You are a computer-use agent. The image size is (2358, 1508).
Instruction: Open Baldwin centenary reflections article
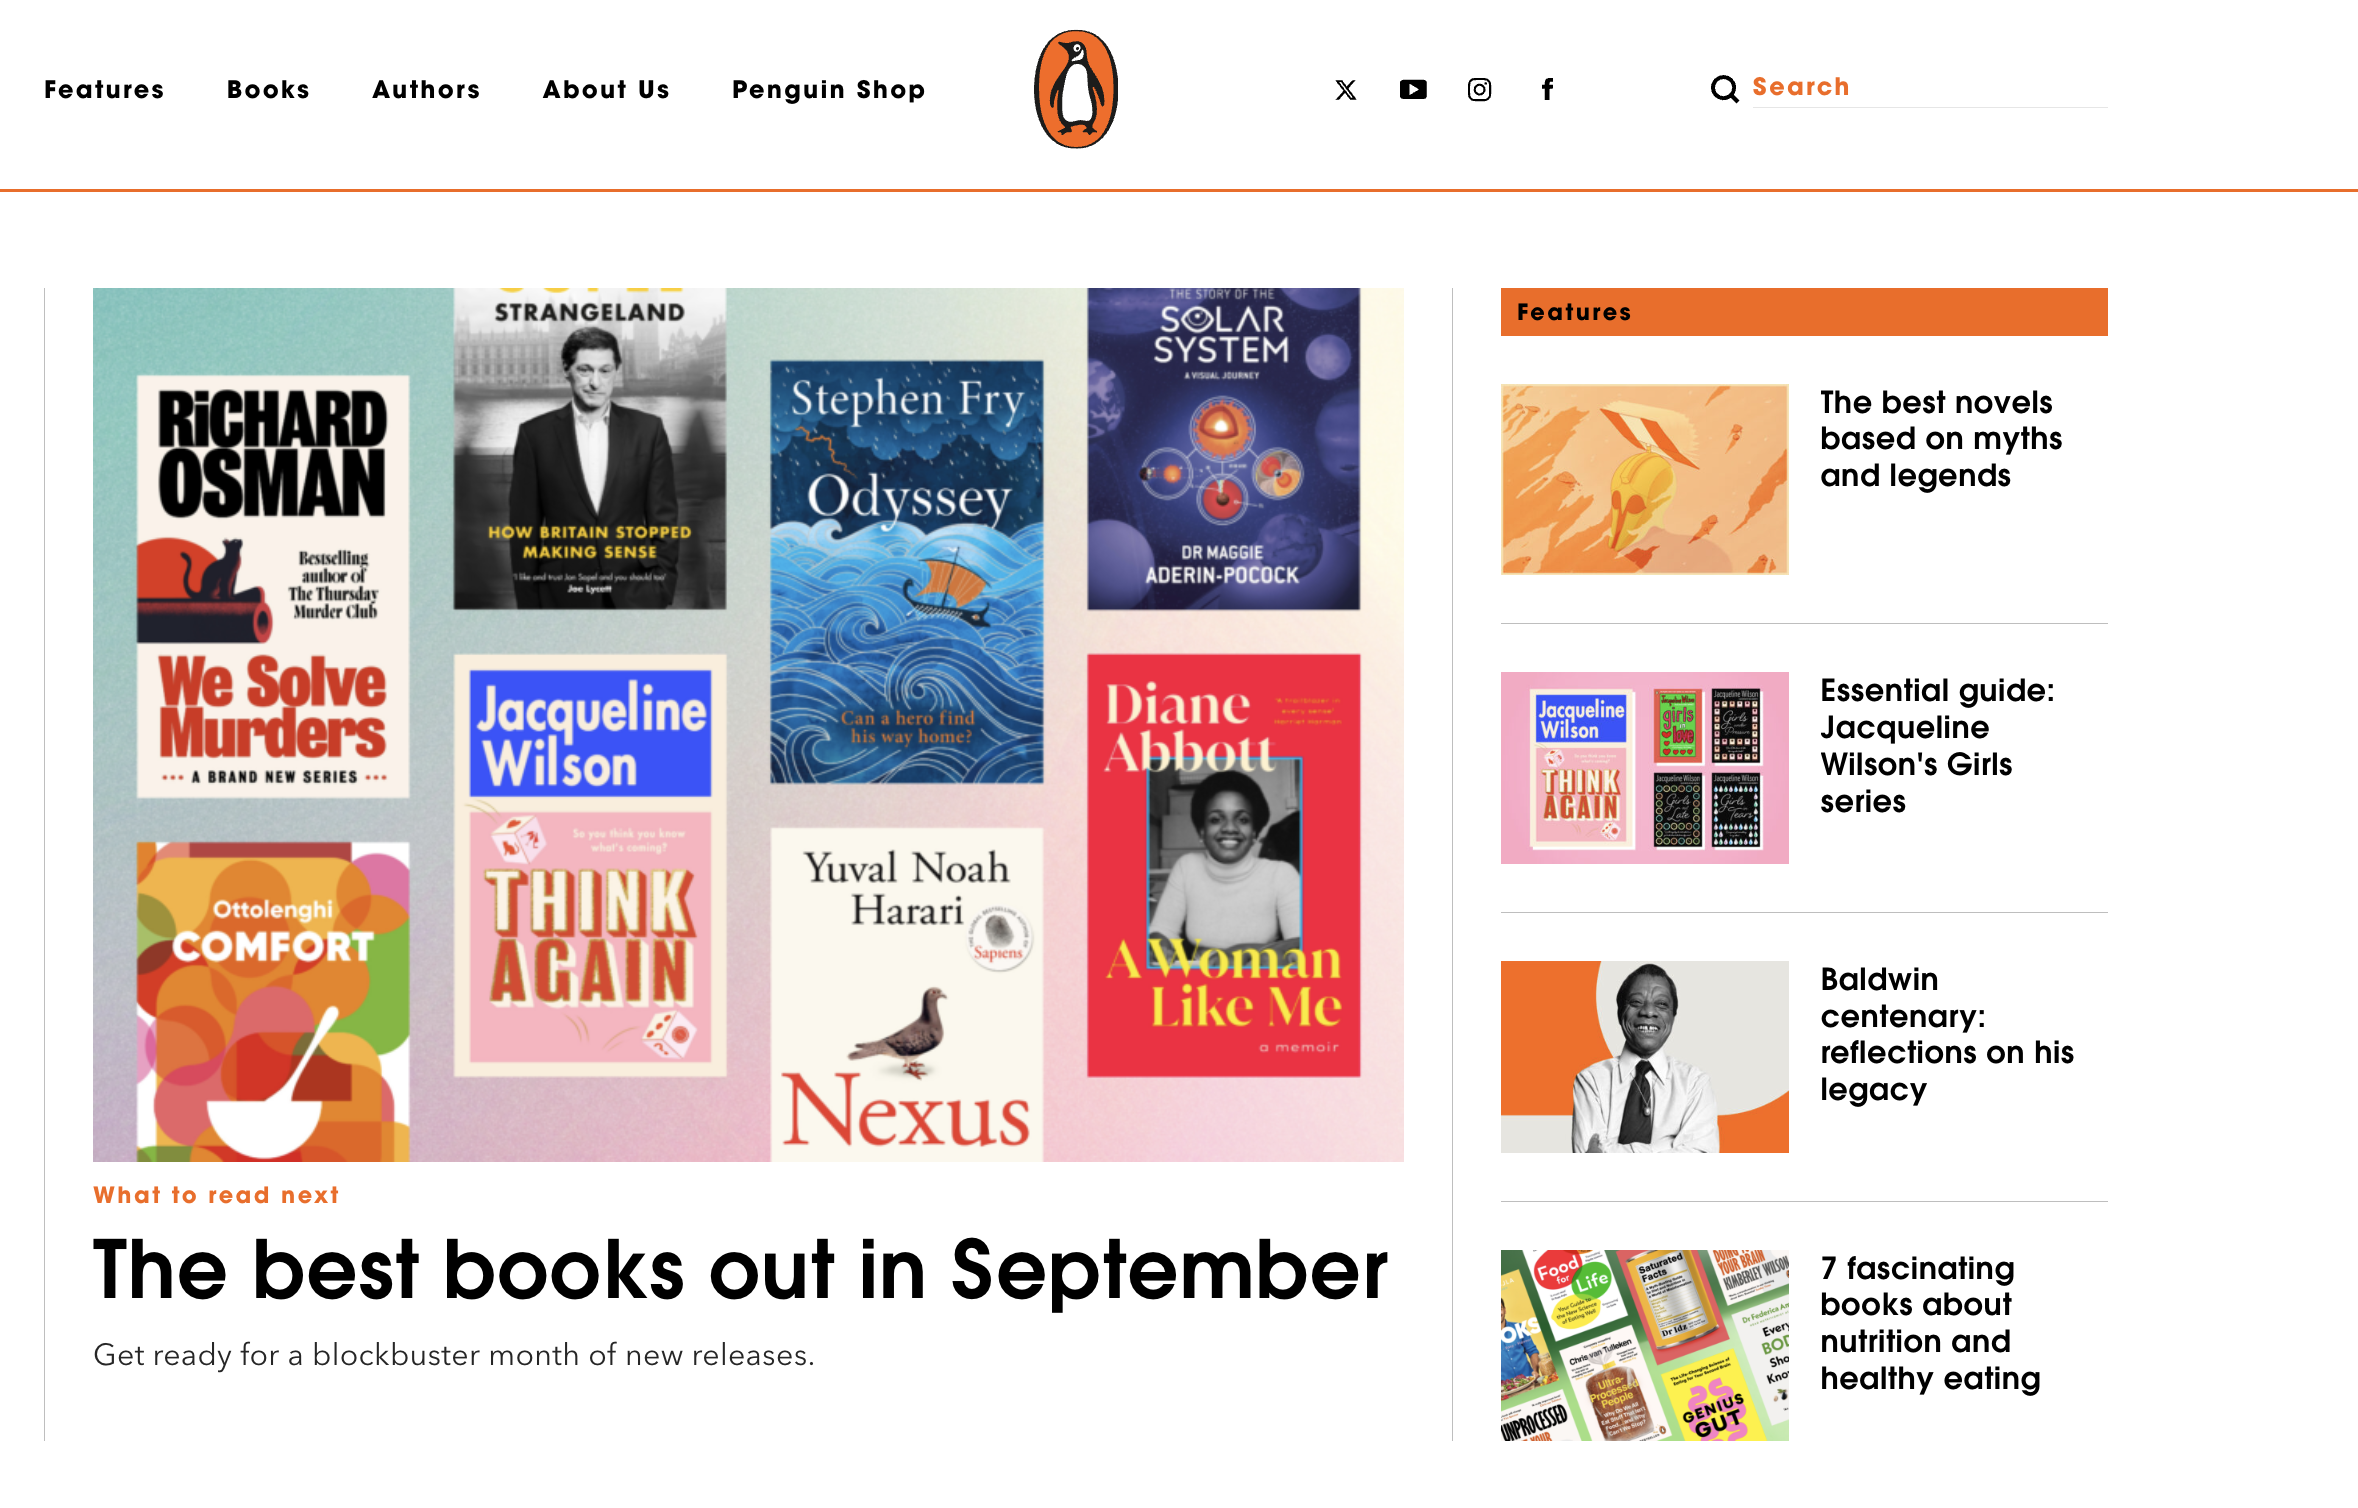click(1946, 1034)
